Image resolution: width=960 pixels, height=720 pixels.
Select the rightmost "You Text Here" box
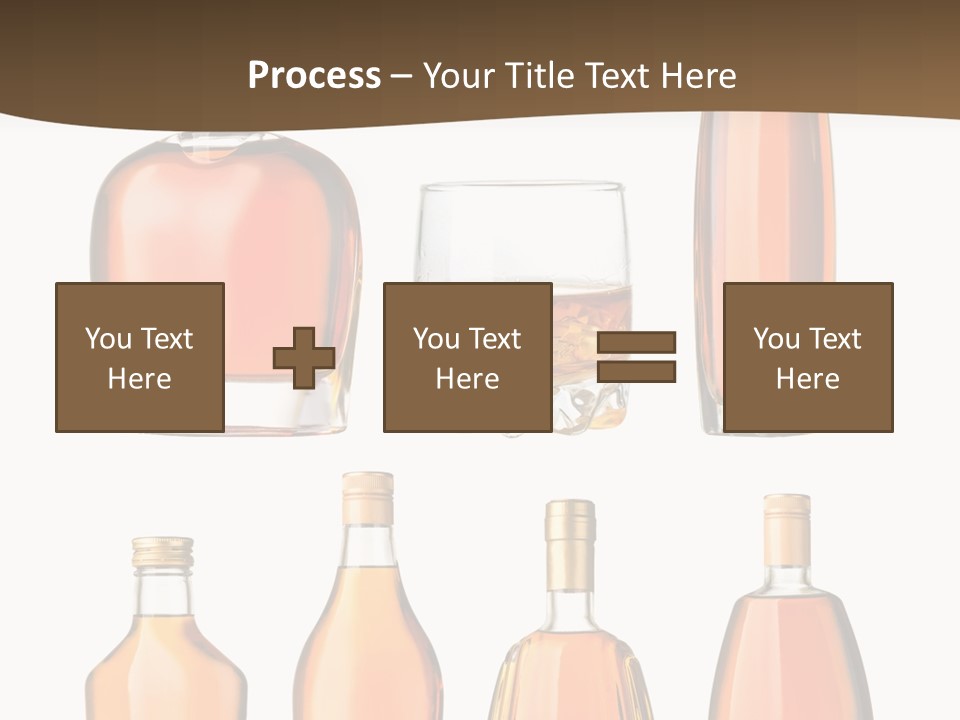[x=807, y=357]
